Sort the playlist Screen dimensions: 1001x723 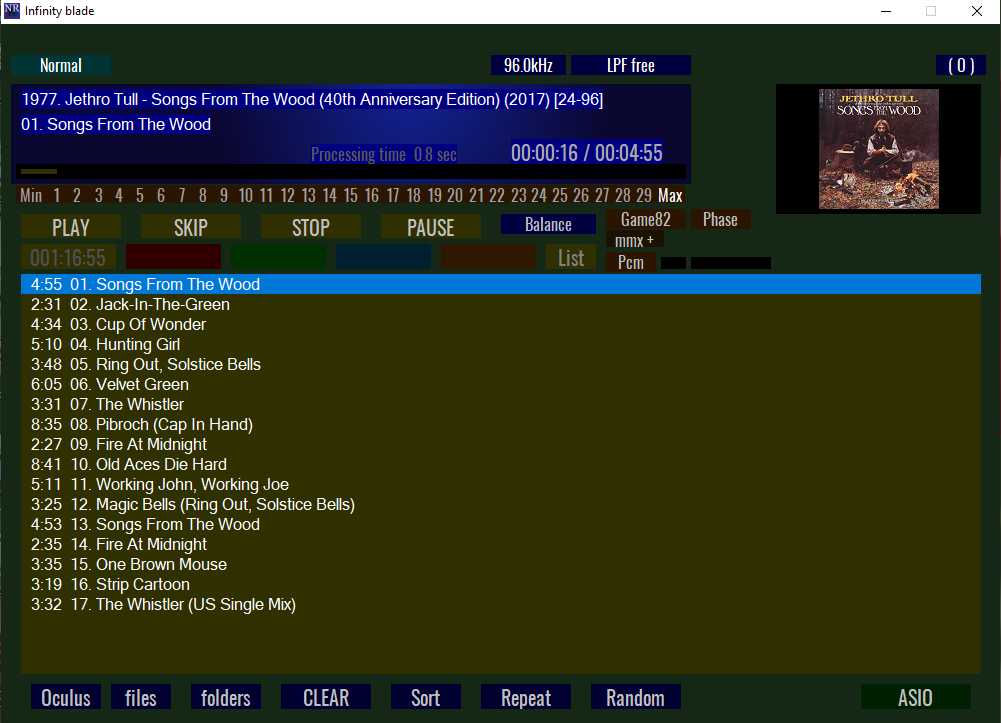(x=425, y=697)
